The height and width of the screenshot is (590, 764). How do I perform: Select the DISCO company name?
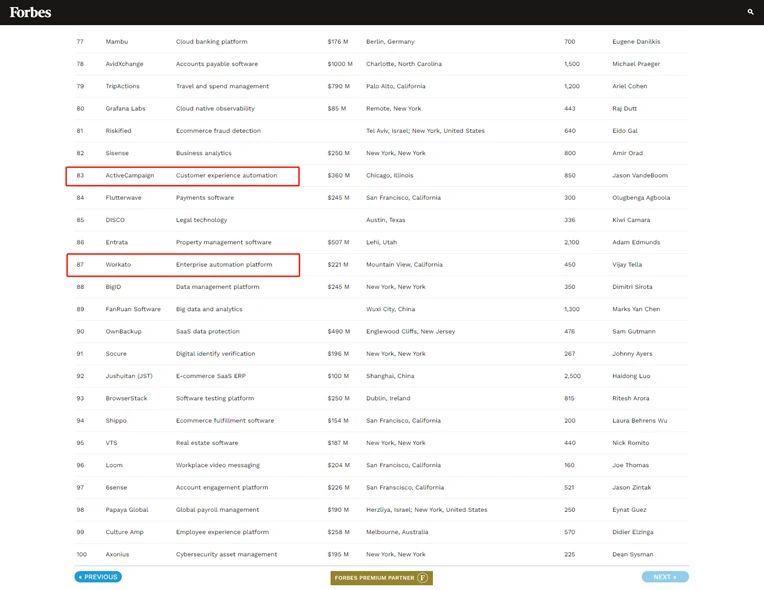(x=115, y=220)
